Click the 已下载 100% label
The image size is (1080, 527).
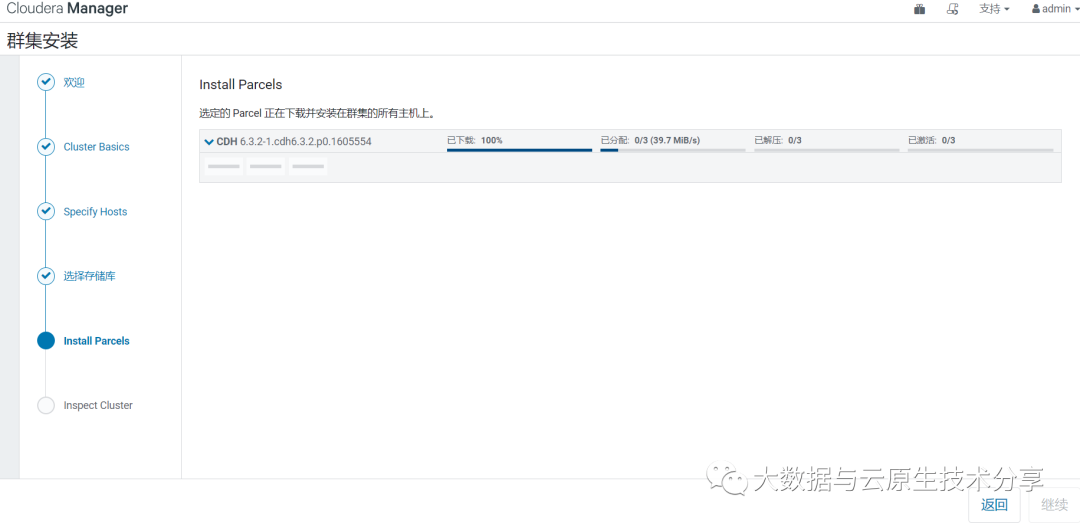[475, 140]
